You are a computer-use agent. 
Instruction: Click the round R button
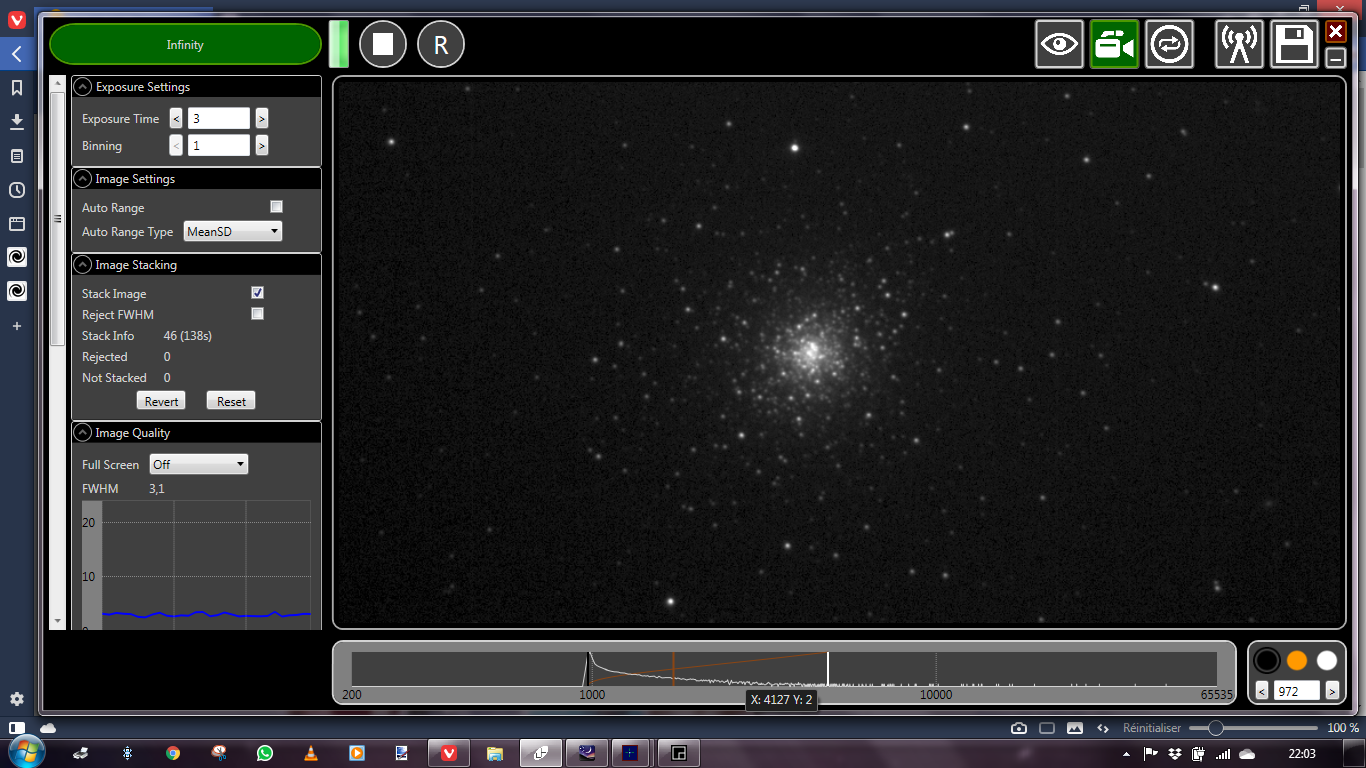(x=441, y=44)
